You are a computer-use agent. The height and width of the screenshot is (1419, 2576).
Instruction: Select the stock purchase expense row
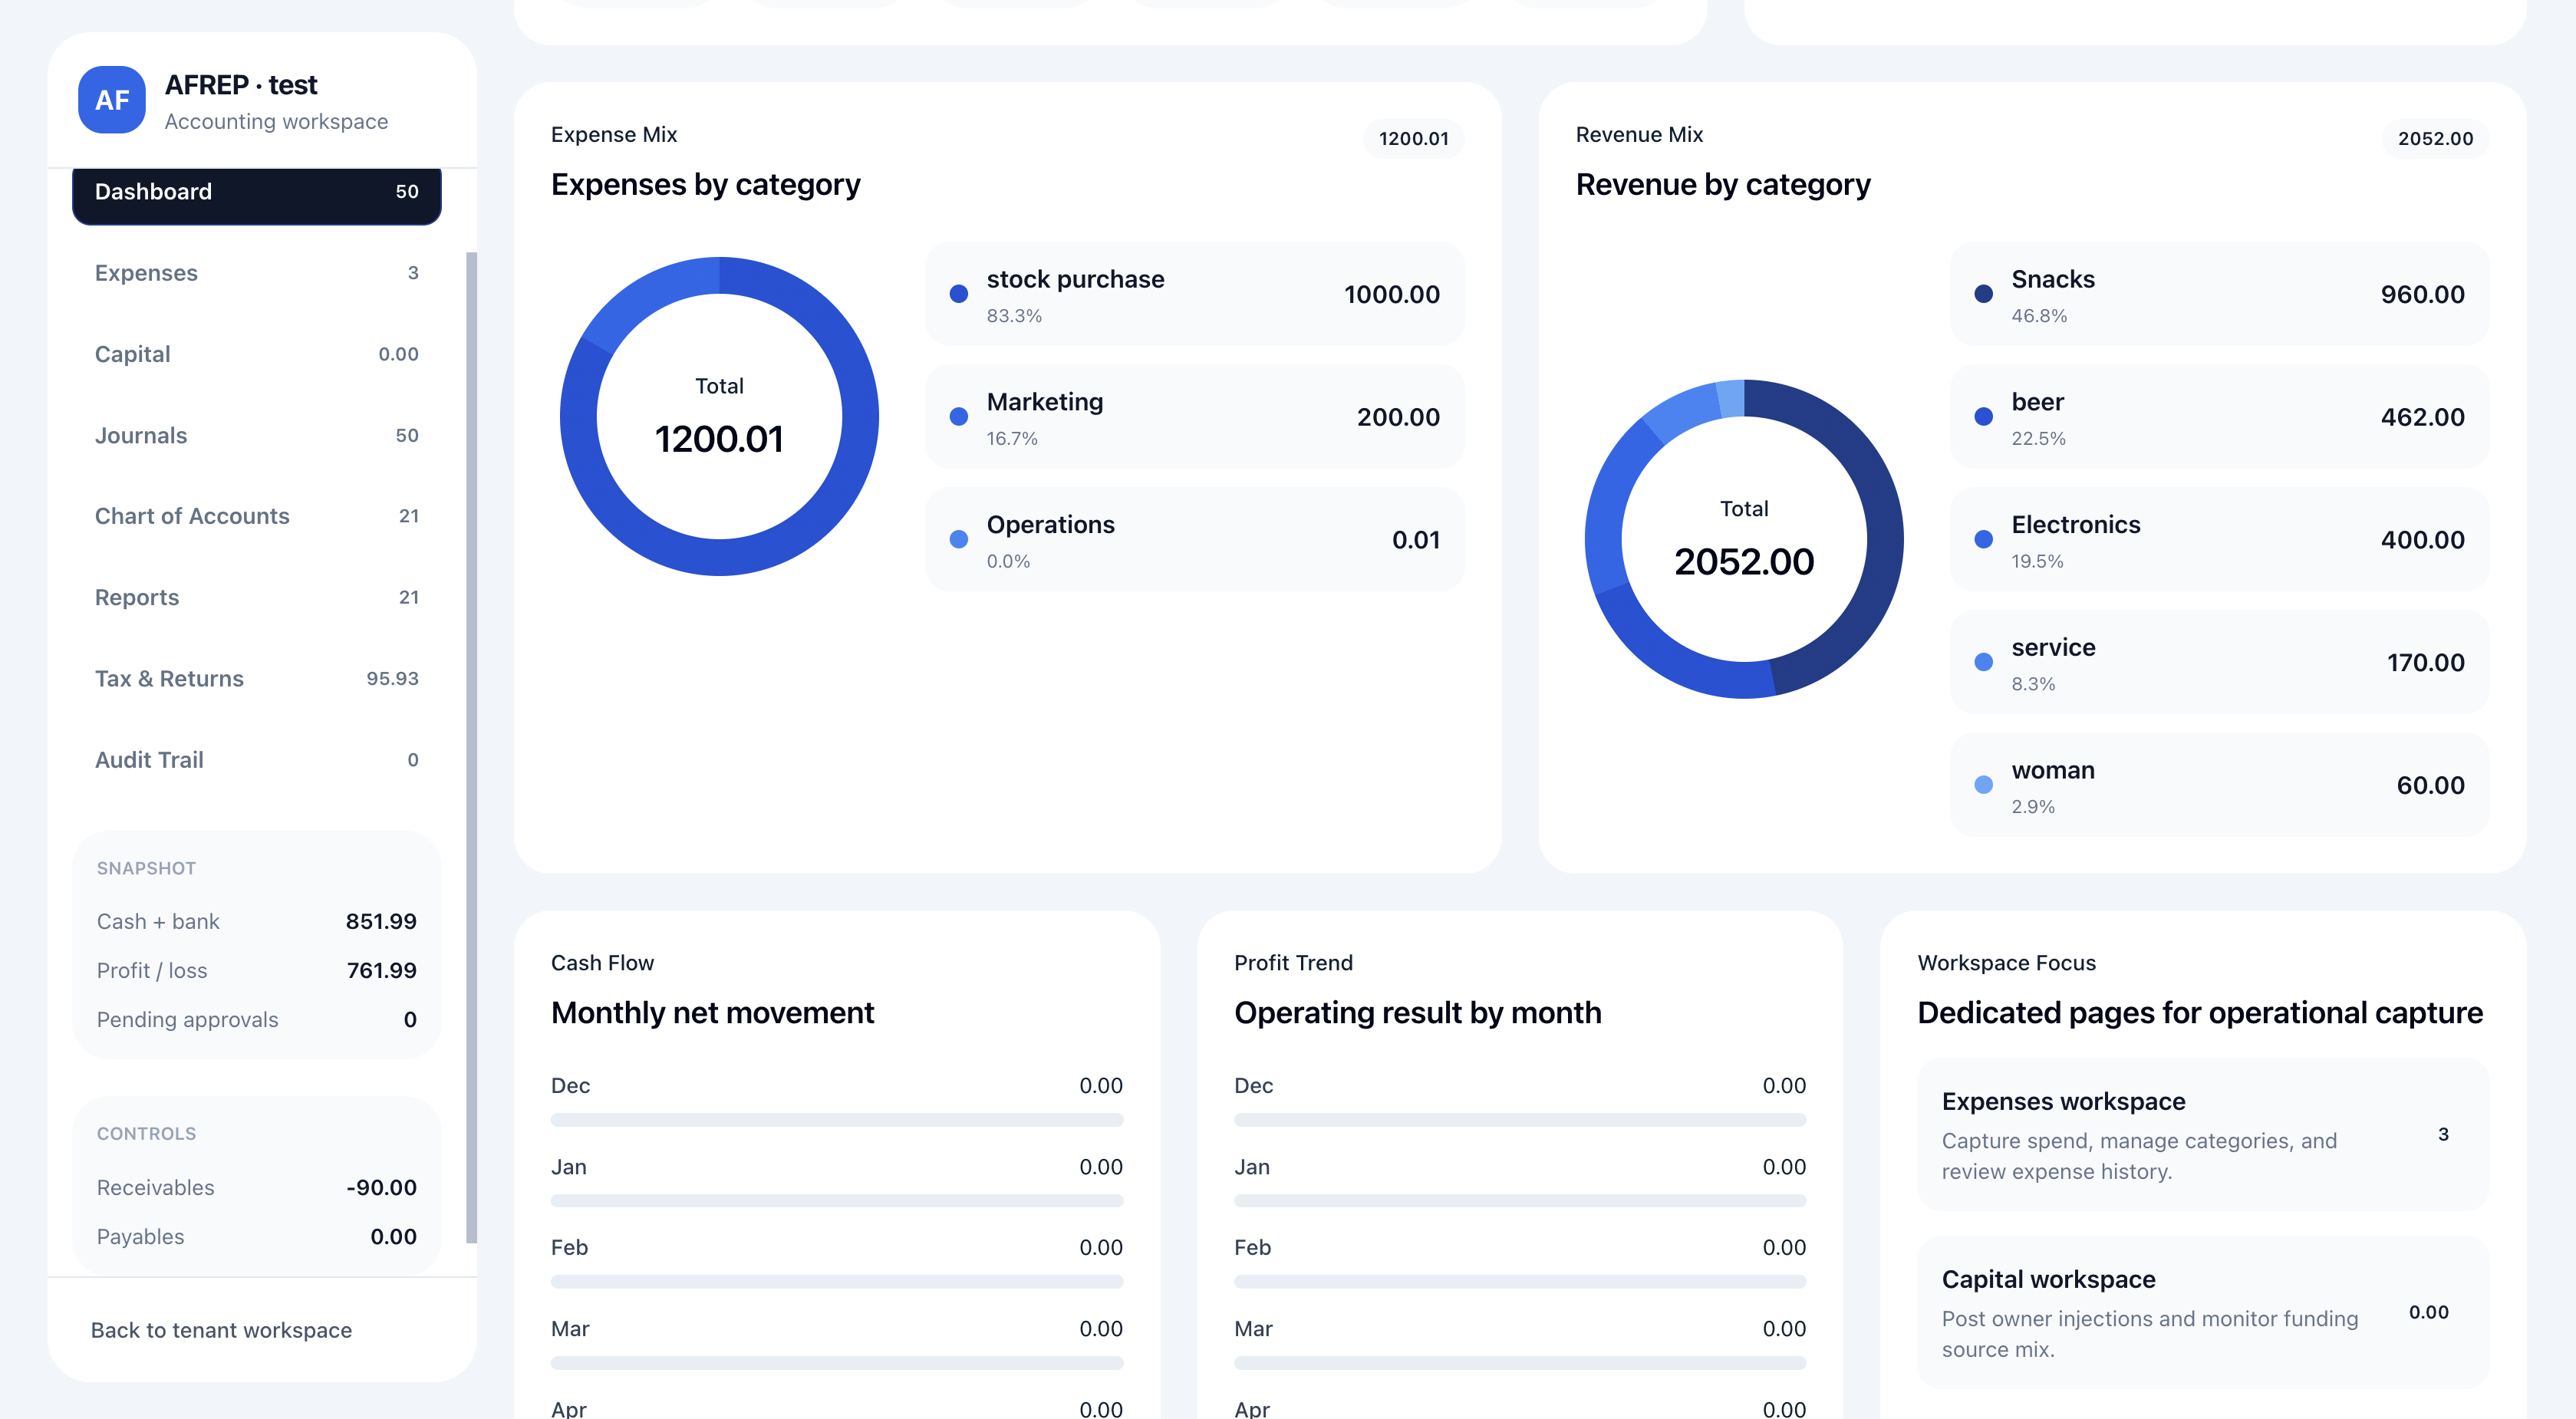[x=1194, y=294]
